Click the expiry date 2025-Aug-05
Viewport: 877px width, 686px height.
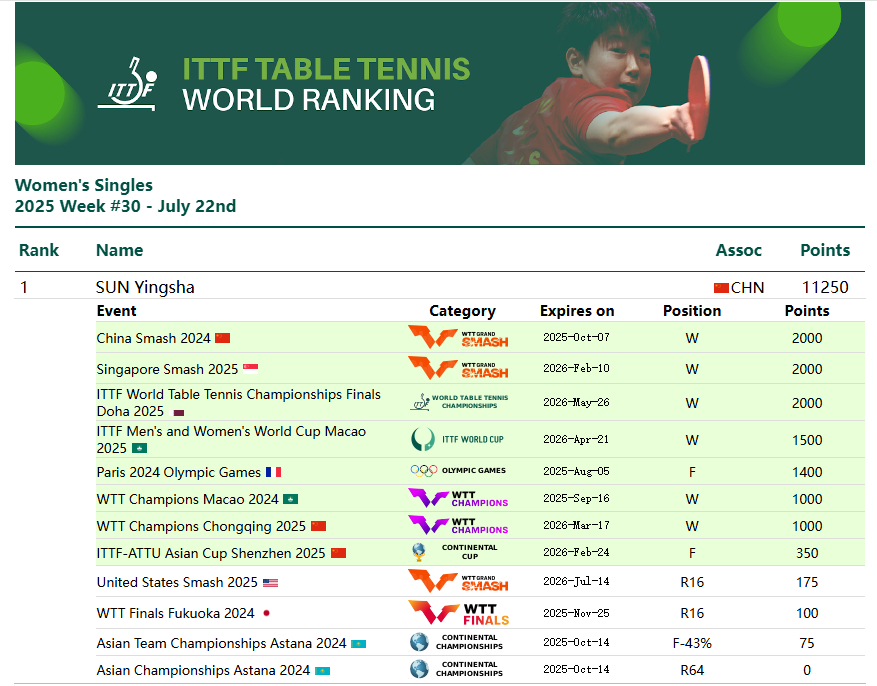click(x=576, y=471)
